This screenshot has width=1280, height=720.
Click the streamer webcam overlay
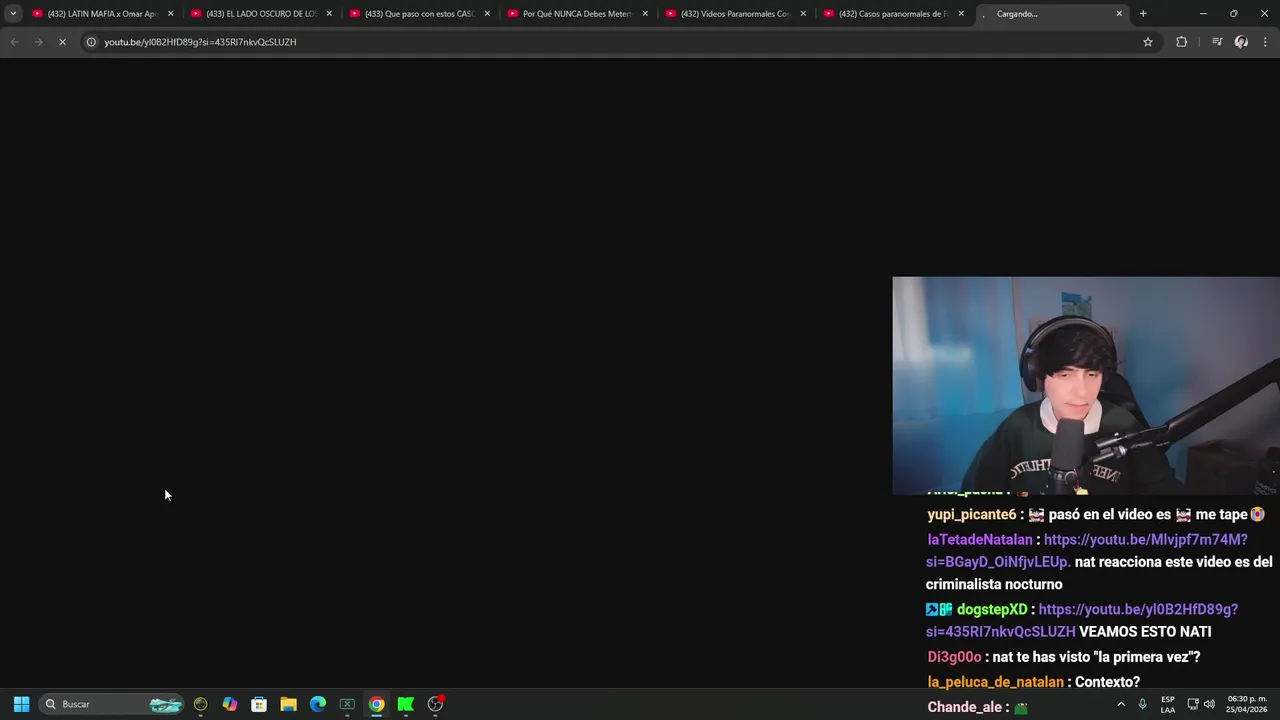[1086, 386]
